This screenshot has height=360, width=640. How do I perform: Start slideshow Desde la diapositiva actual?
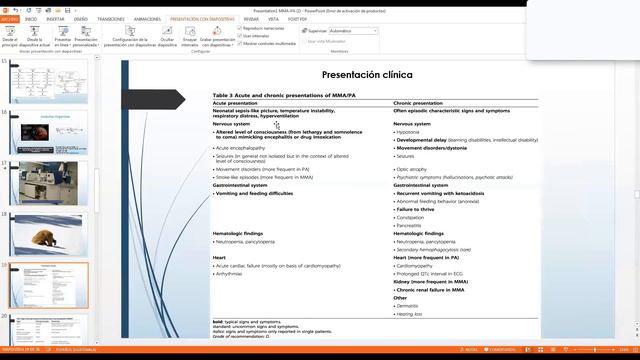35,36
